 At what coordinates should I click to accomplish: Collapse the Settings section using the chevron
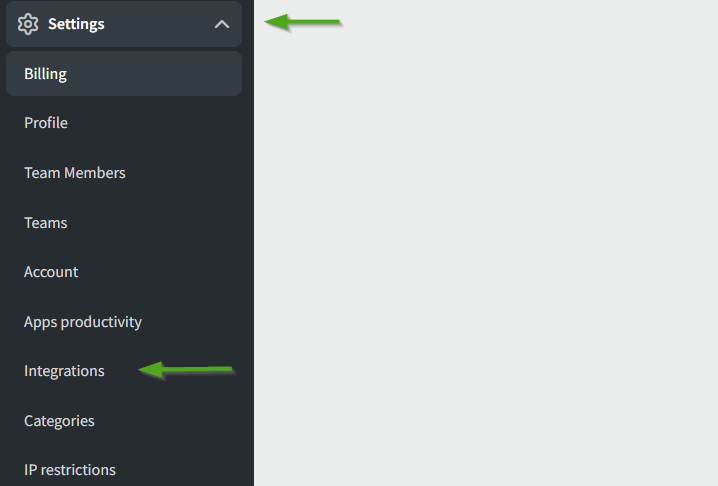[x=222, y=24]
